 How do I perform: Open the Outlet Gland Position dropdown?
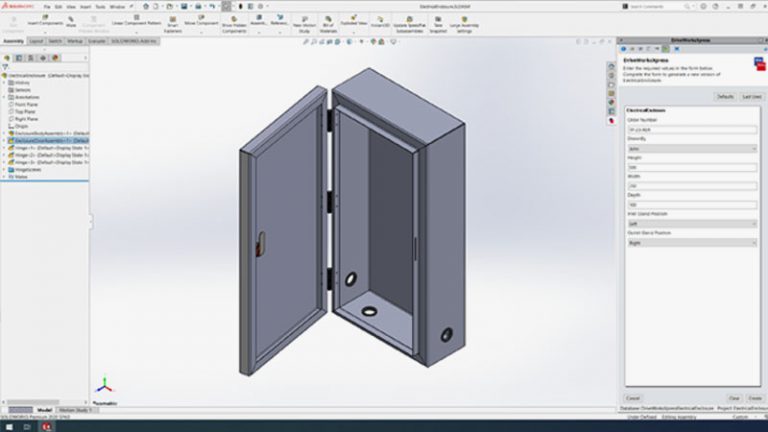(x=692, y=243)
